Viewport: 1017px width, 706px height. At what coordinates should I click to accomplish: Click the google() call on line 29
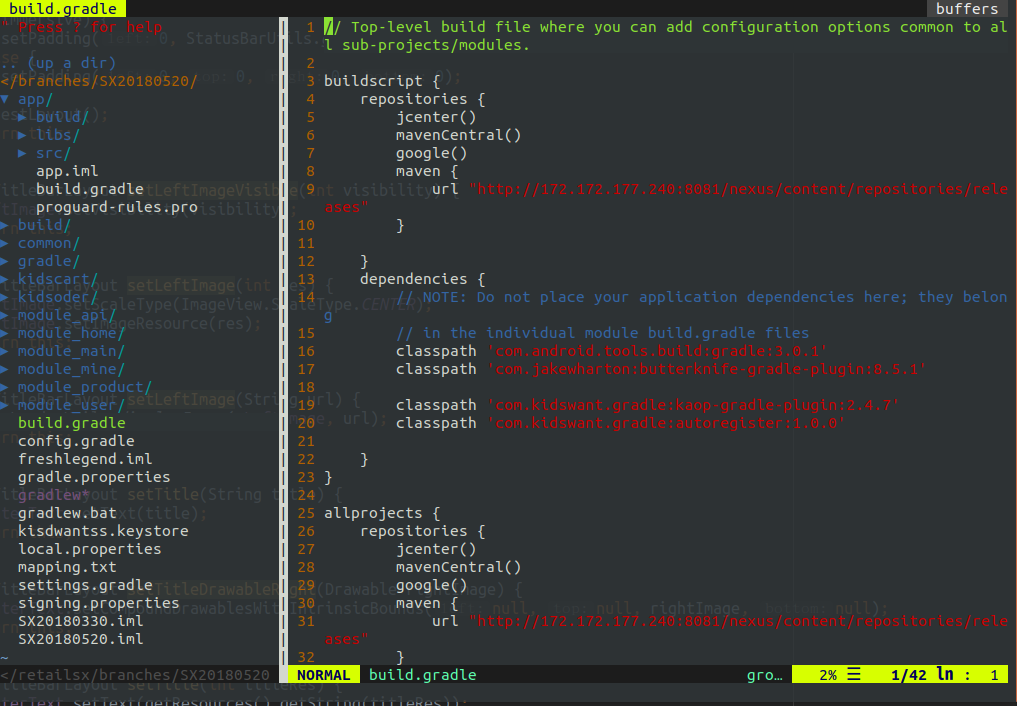point(431,585)
